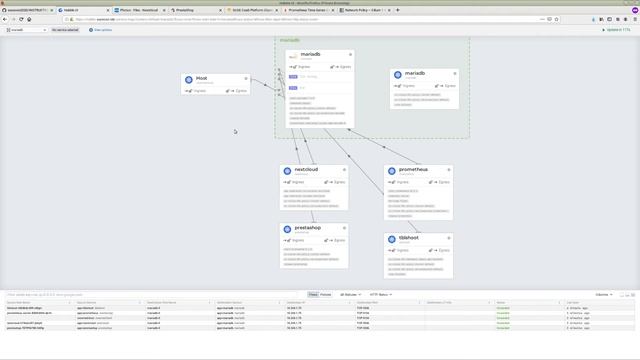Click the blue circle icon of tblshoot
Viewport: 640px width, 360px height.
point(392,239)
